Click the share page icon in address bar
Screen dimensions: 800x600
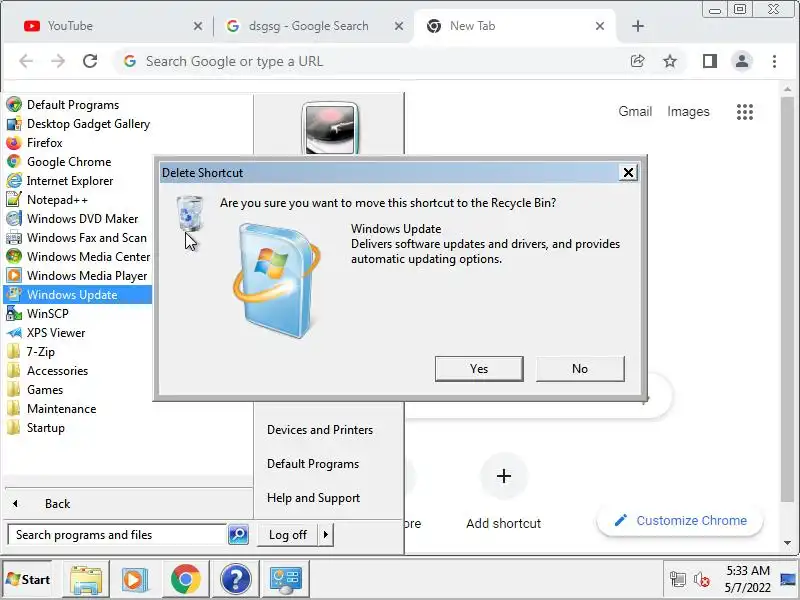(637, 61)
